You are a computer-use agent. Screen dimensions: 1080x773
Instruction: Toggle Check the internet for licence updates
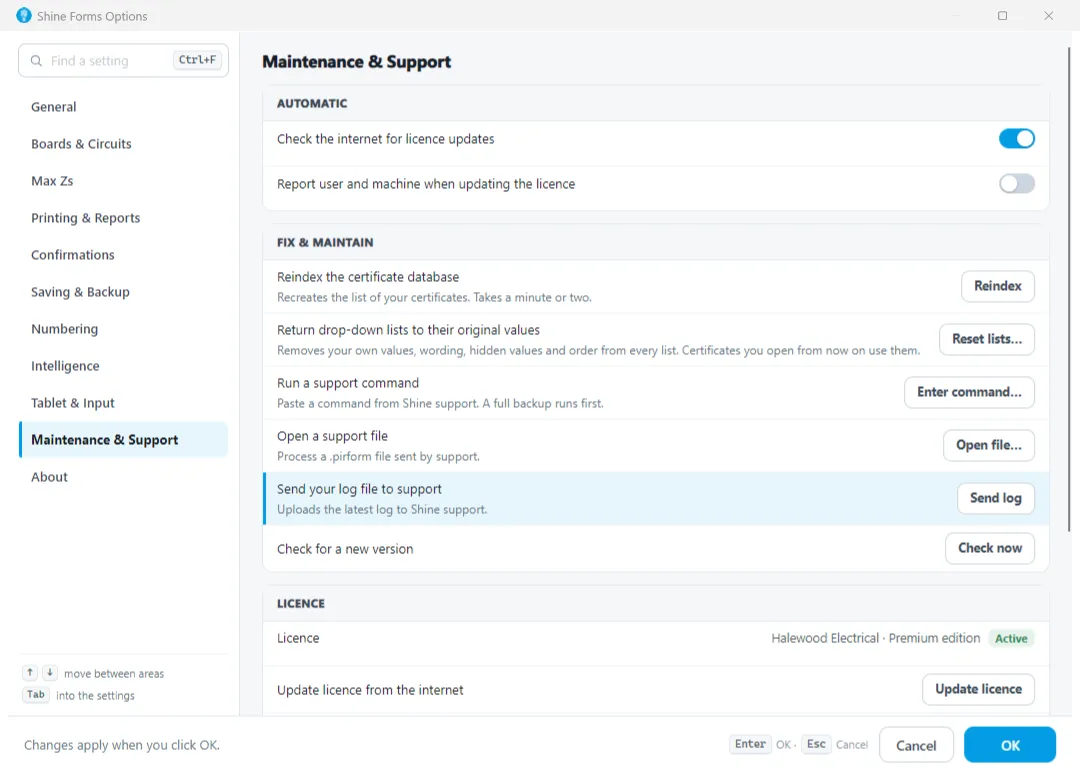1017,138
